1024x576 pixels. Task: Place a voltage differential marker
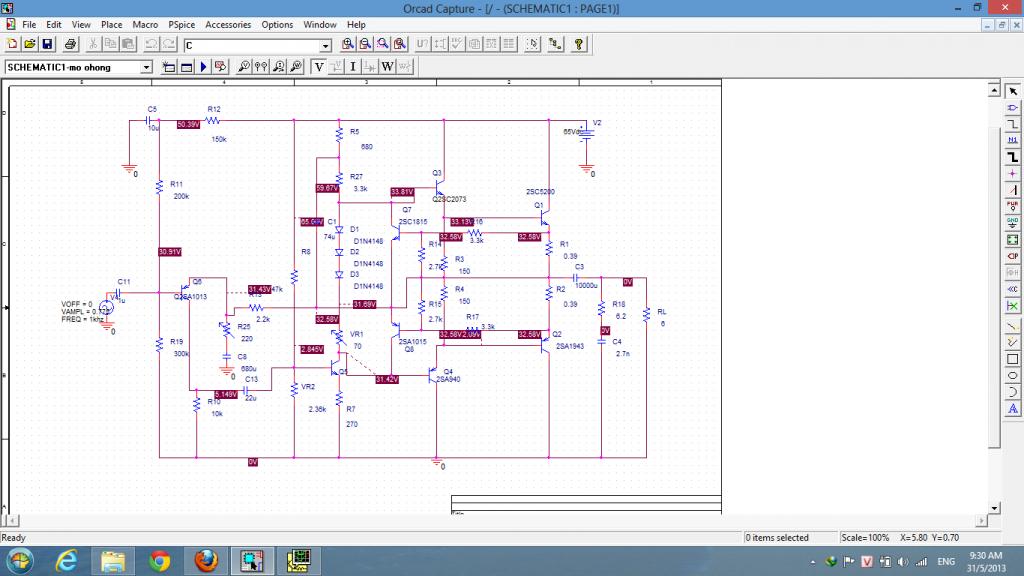coord(261,67)
